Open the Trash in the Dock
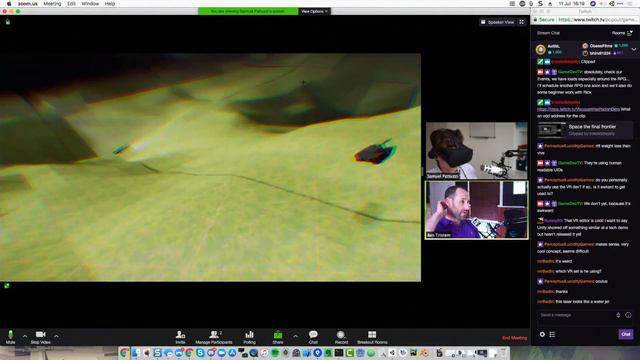Screen dimensions: 640x360 [504, 353]
